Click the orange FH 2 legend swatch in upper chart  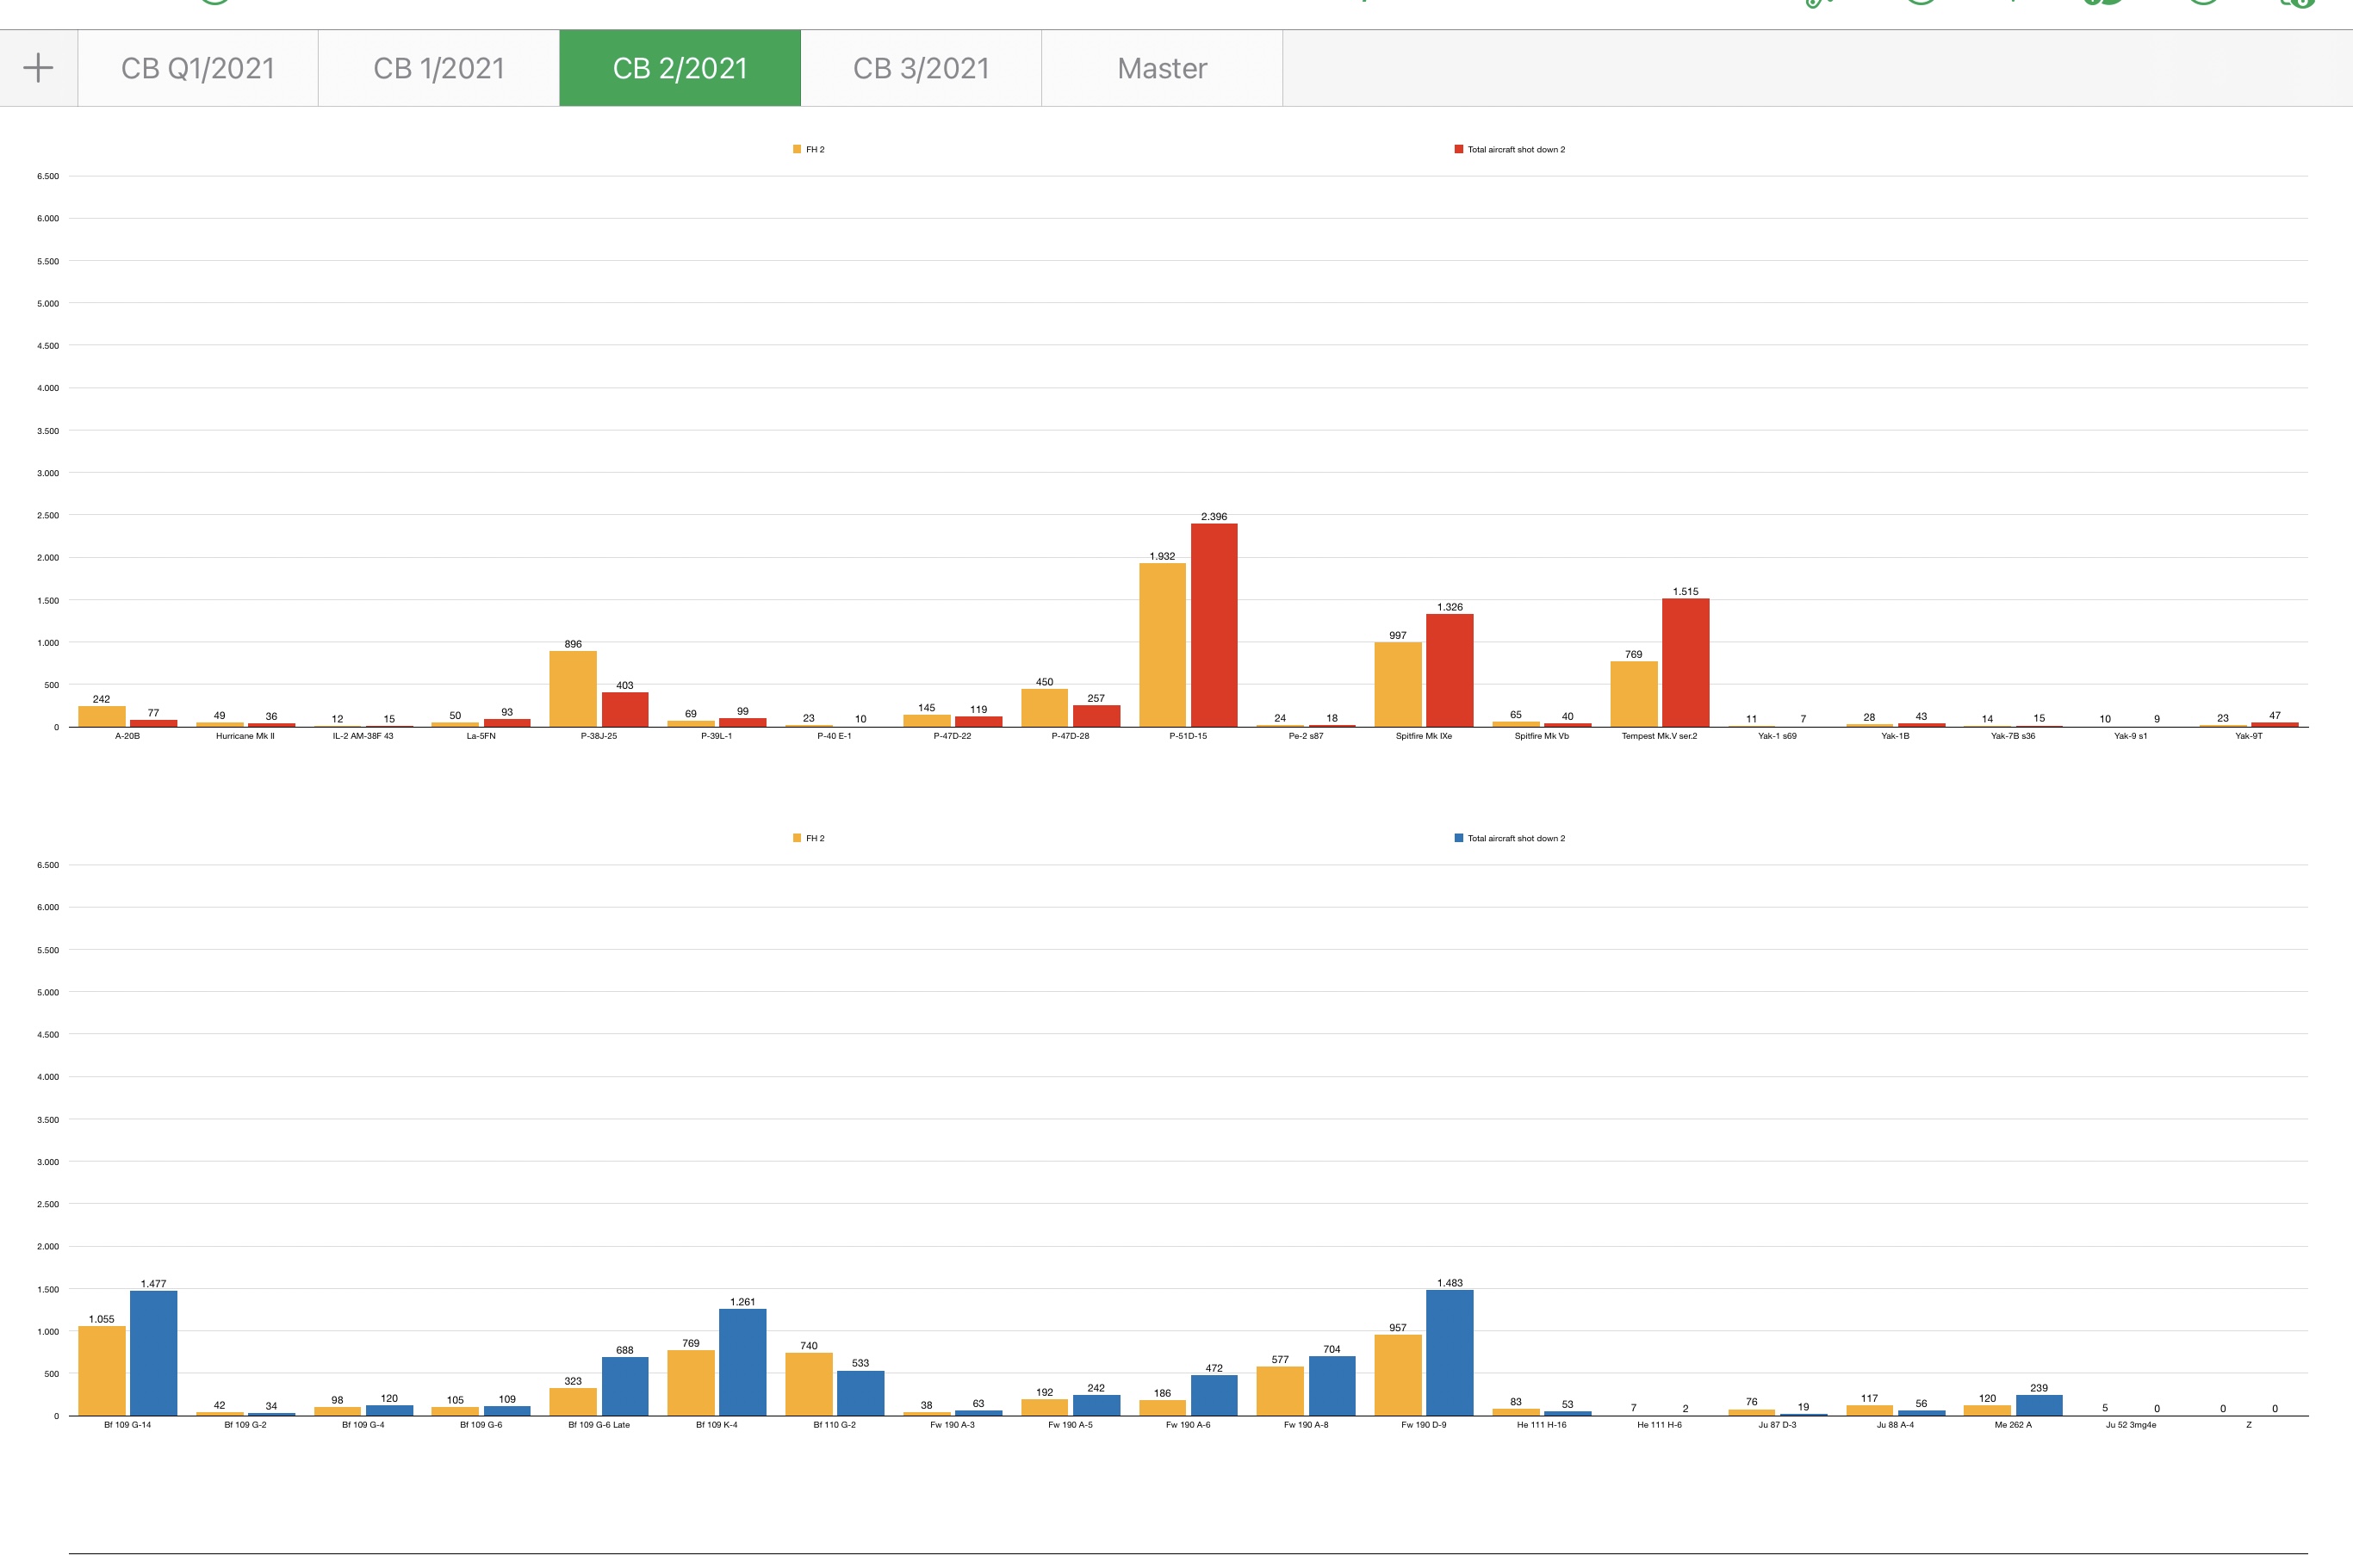pos(797,149)
